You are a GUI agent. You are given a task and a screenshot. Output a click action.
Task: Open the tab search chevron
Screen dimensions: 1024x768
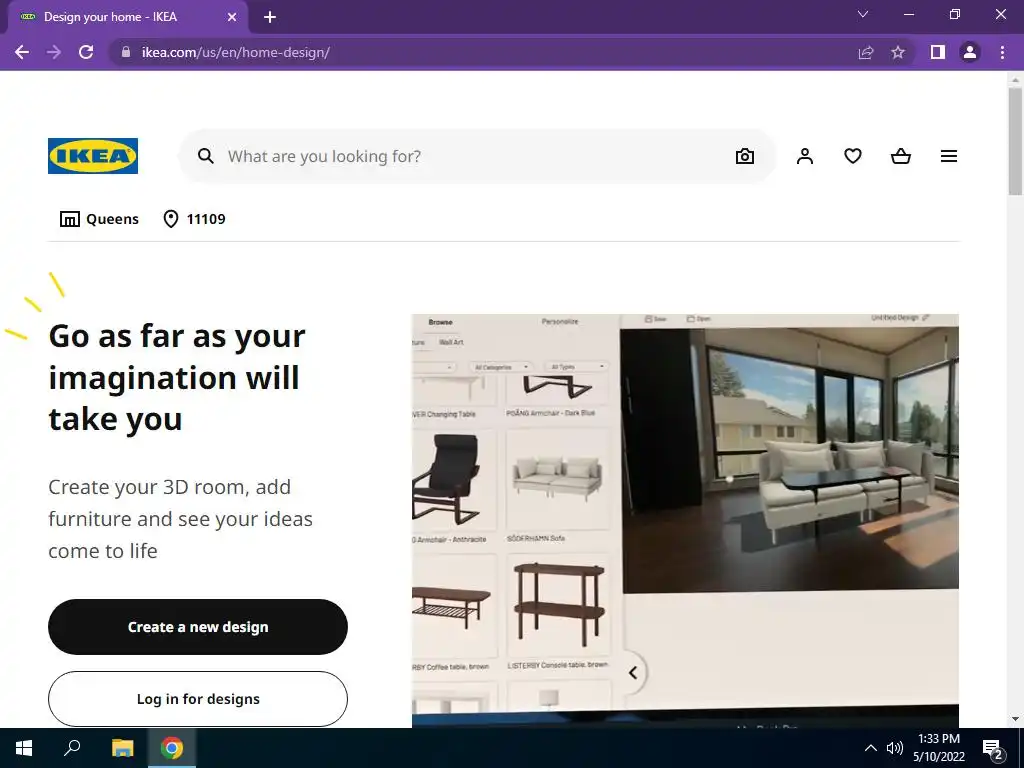(x=863, y=14)
